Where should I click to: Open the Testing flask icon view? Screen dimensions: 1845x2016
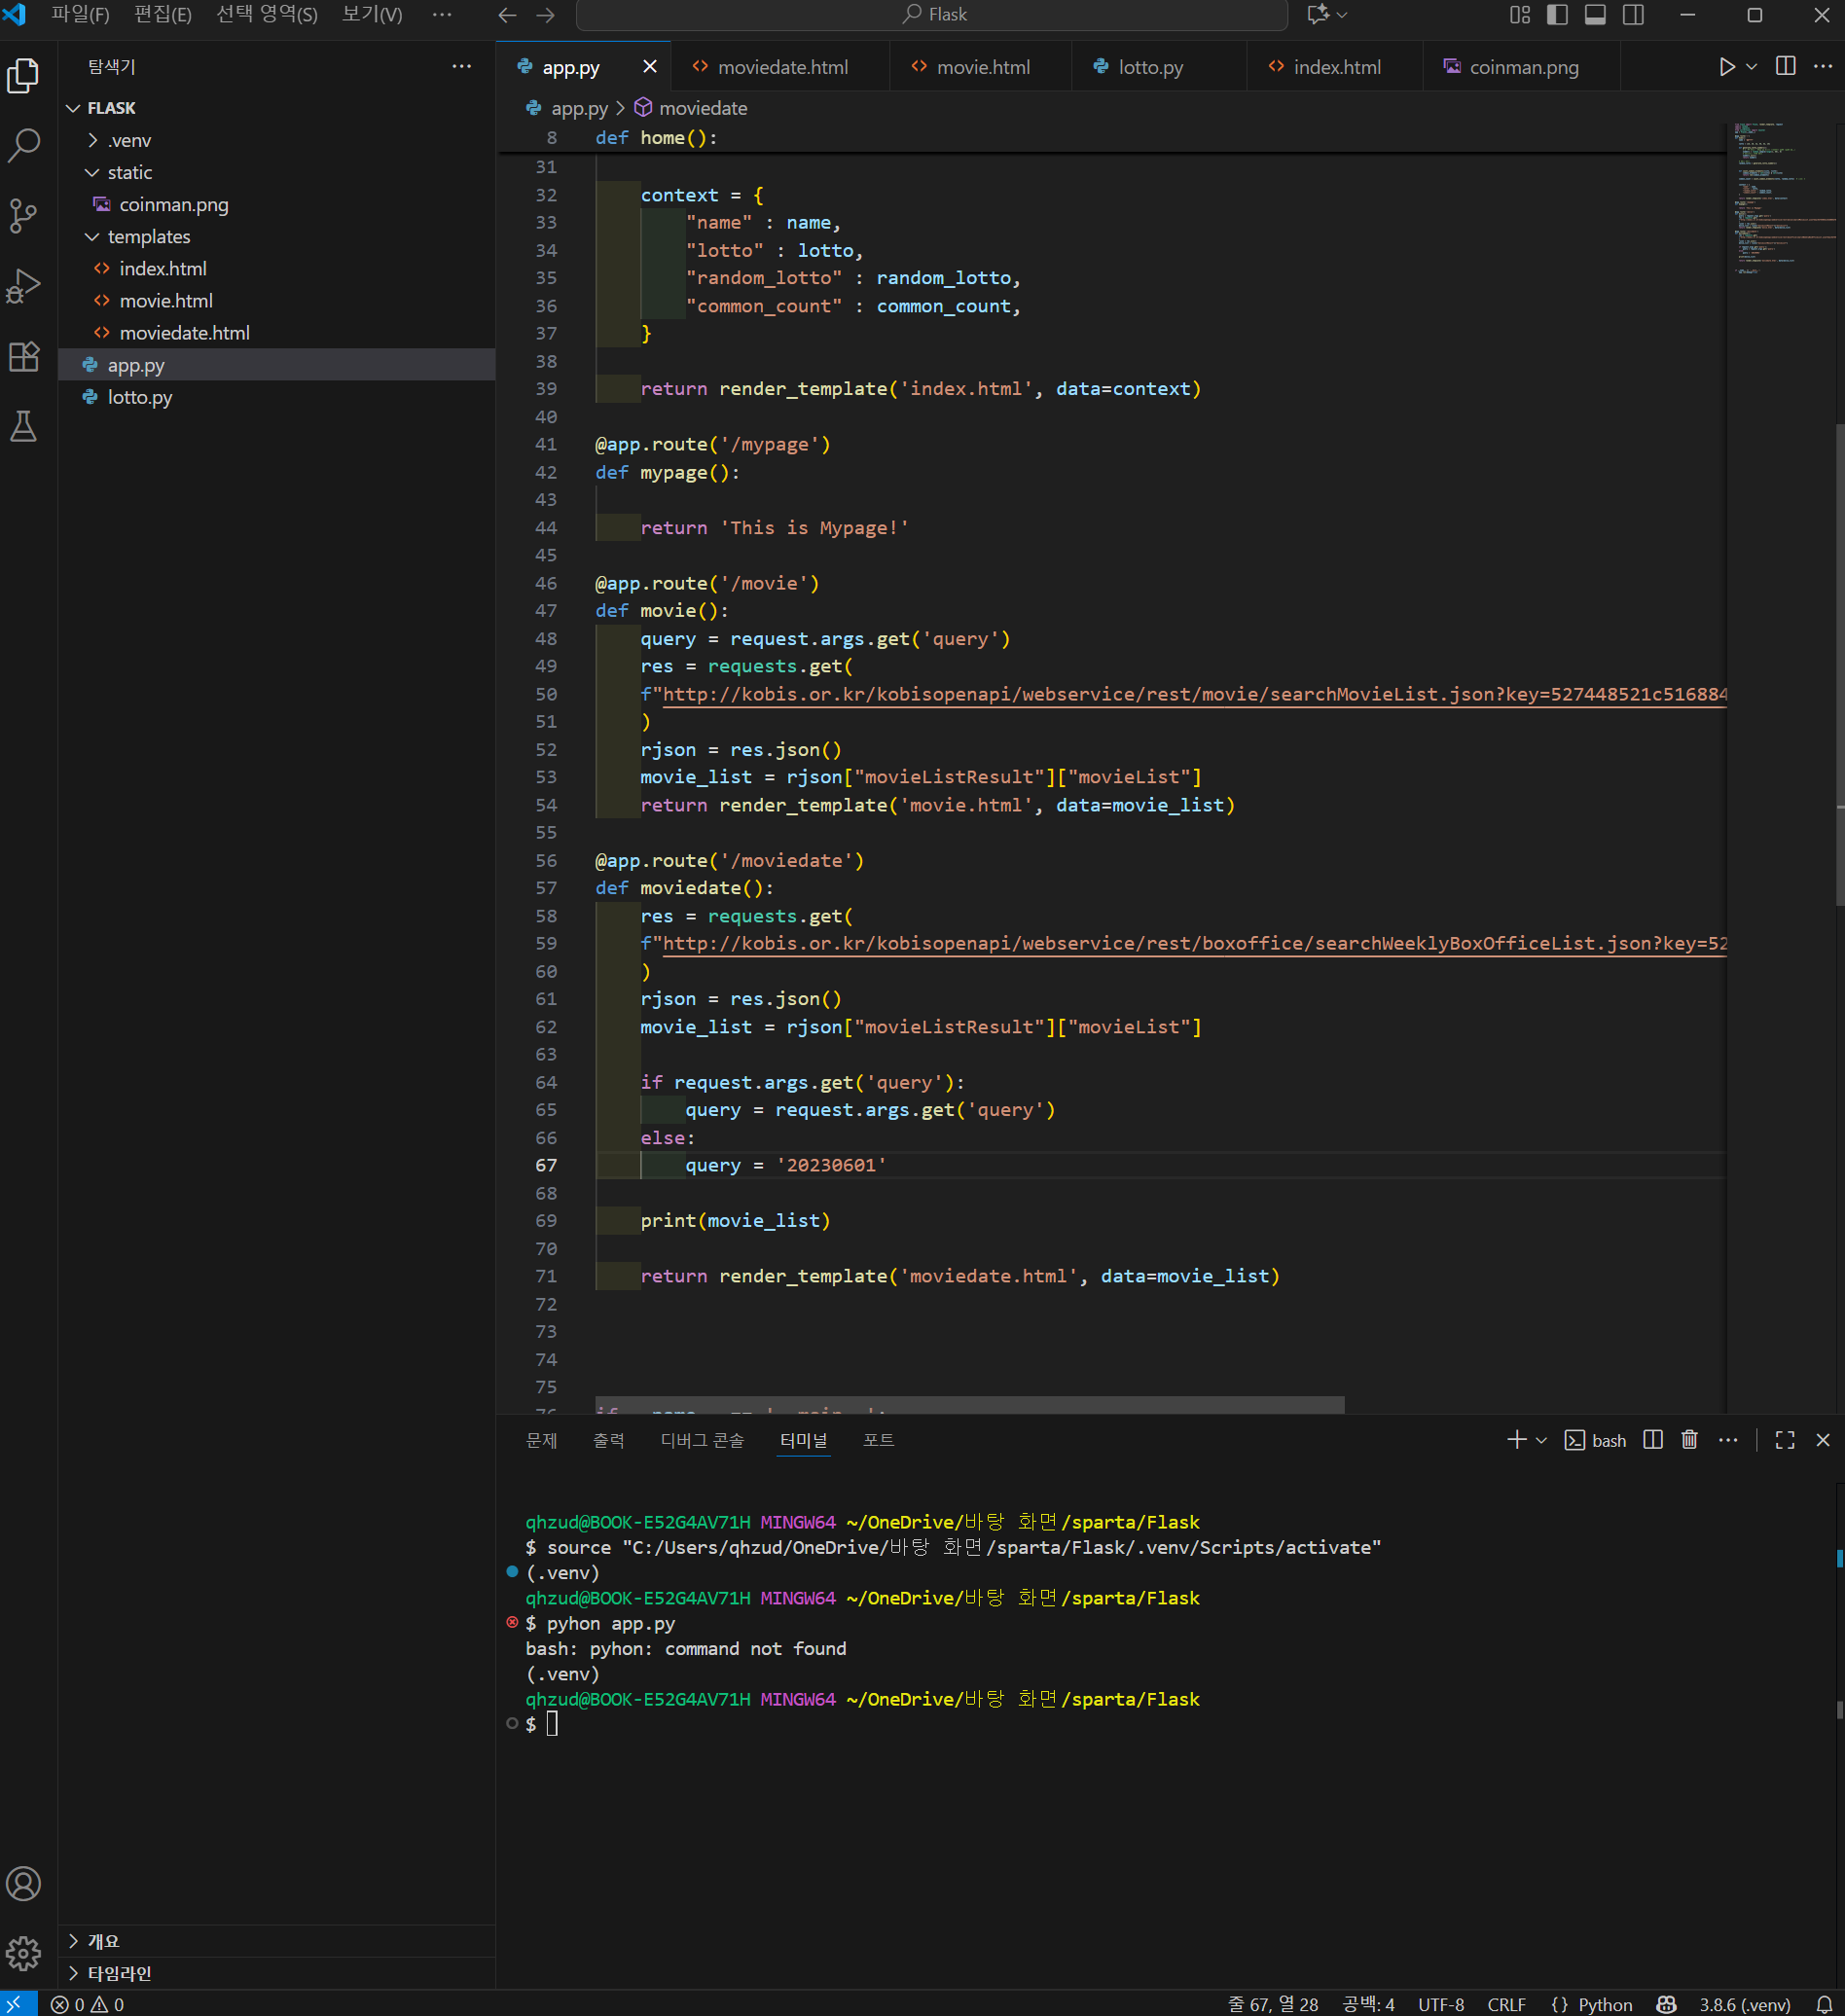point(23,426)
